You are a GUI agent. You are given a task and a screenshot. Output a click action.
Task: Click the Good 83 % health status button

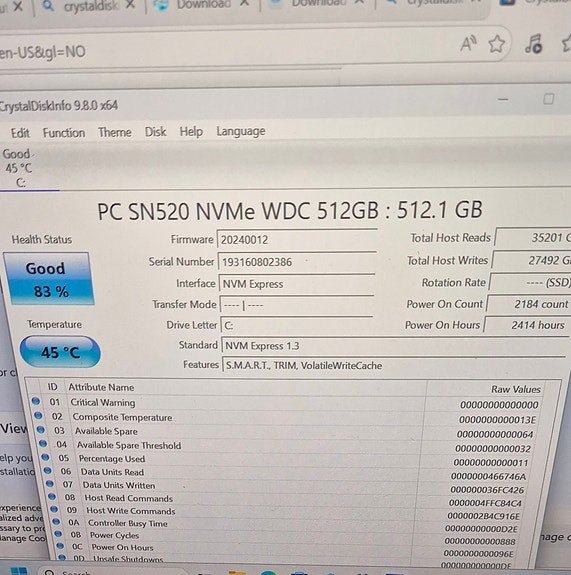coord(50,279)
